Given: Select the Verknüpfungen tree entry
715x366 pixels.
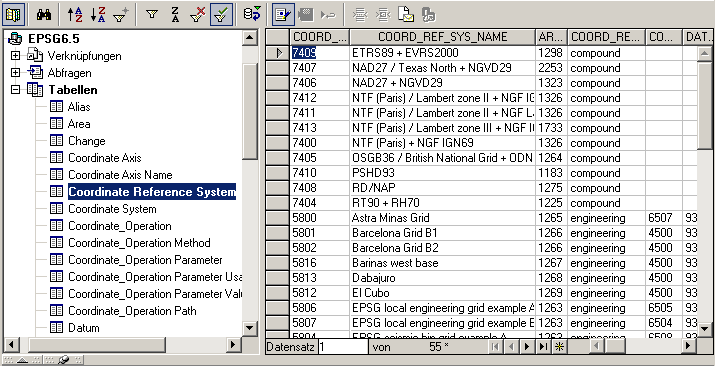Looking at the screenshot, I should 84,56.
